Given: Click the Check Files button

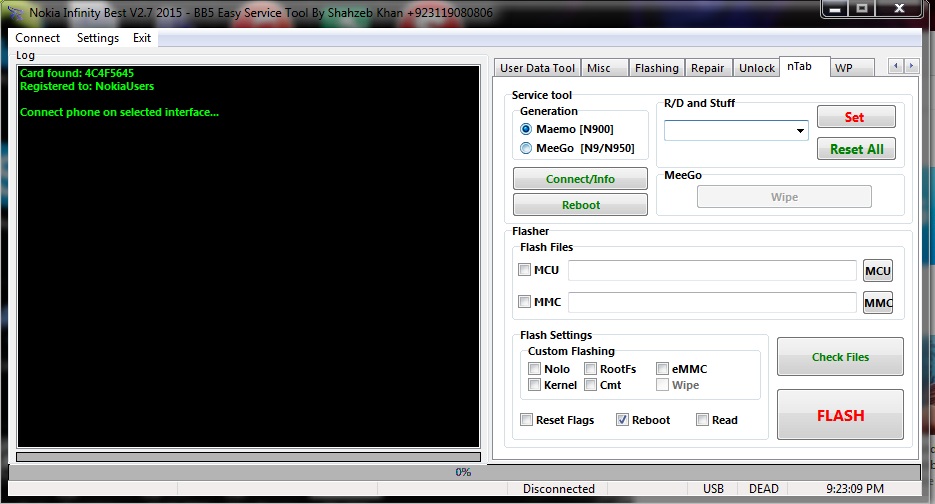Looking at the screenshot, I should click(x=840, y=357).
